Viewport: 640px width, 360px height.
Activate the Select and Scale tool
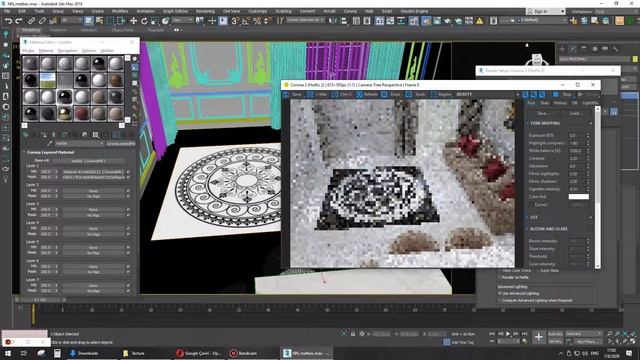click(x=155, y=21)
